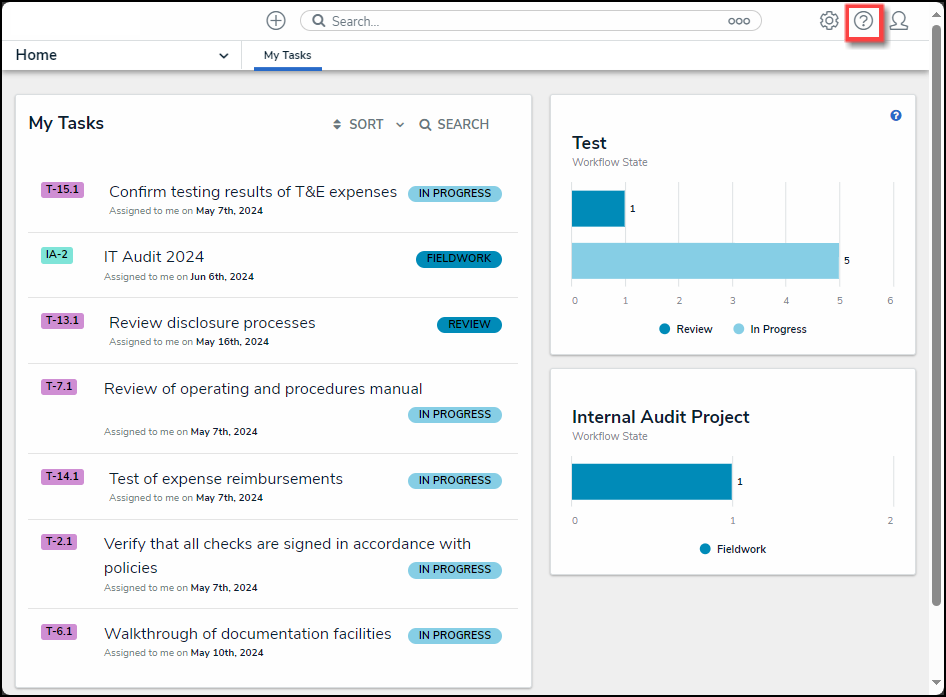Open the settings gear icon
The image size is (946, 697).
point(829,21)
